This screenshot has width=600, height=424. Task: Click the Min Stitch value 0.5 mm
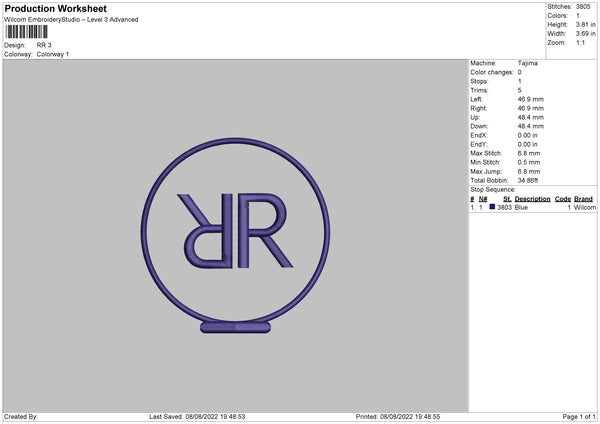(529, 162)
